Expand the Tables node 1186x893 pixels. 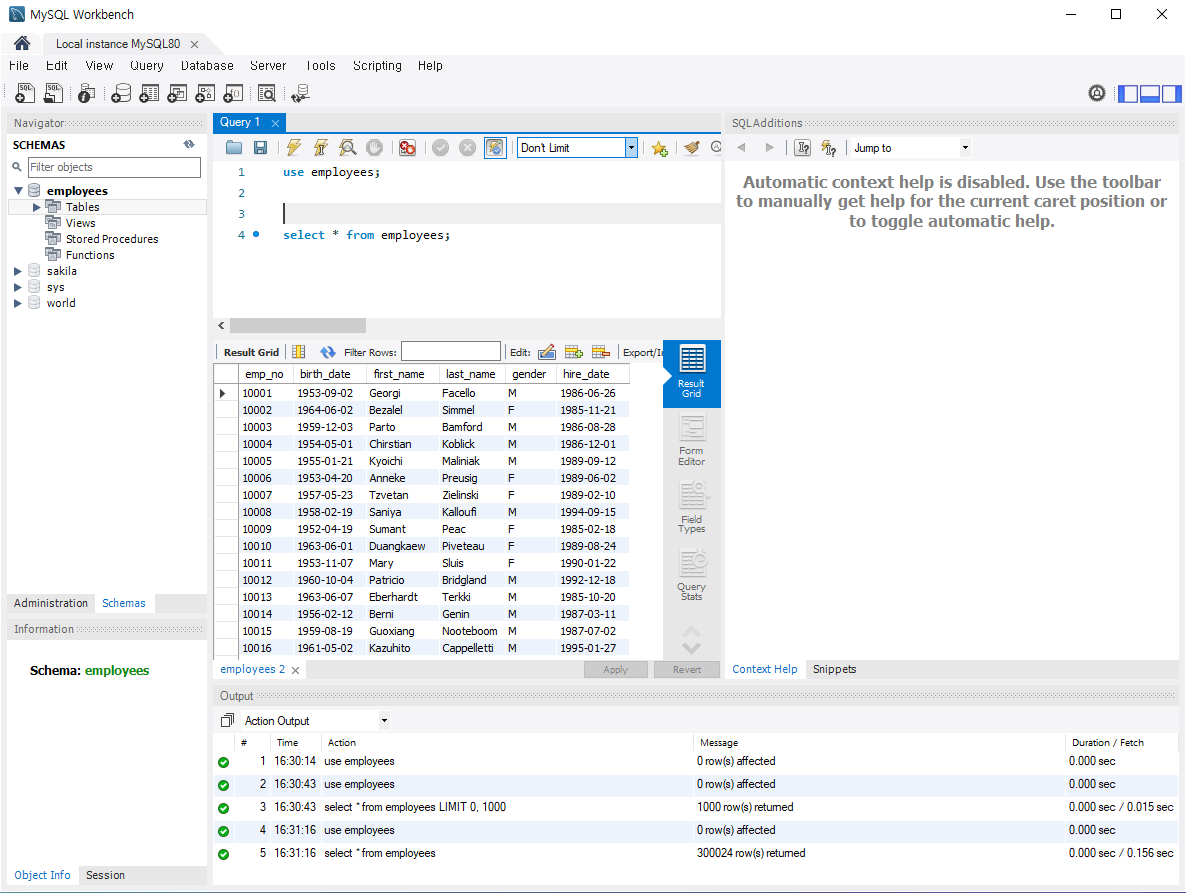pyautogui.click(x=36, y=206)
